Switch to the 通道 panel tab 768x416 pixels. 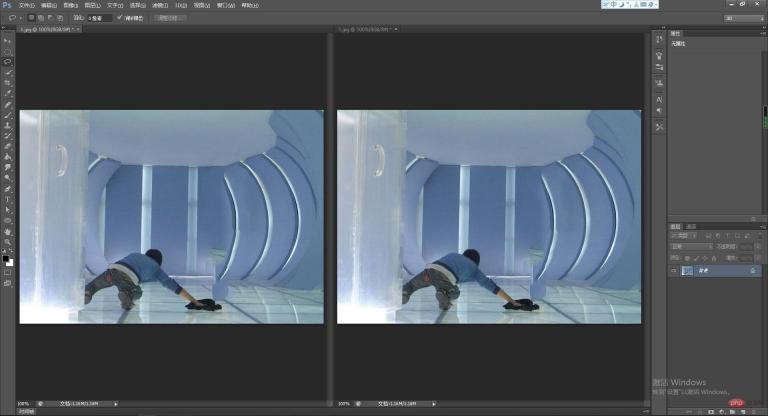point(691,226)
